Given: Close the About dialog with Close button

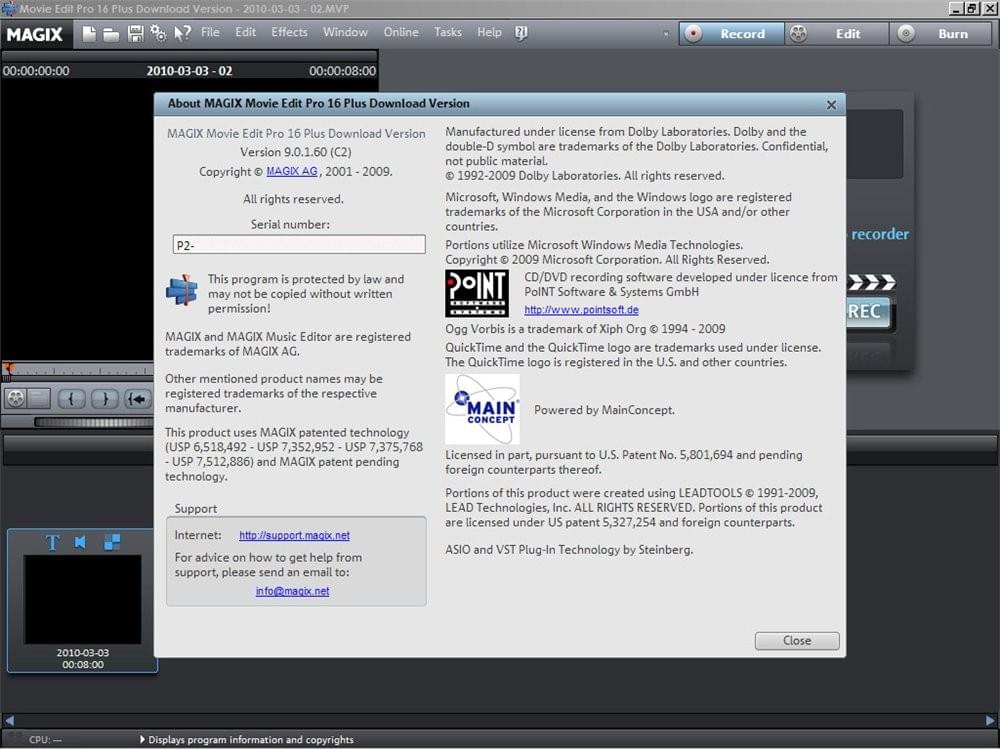Looking at the screenshot, I should pyautogui.click(x=796, y=640).
